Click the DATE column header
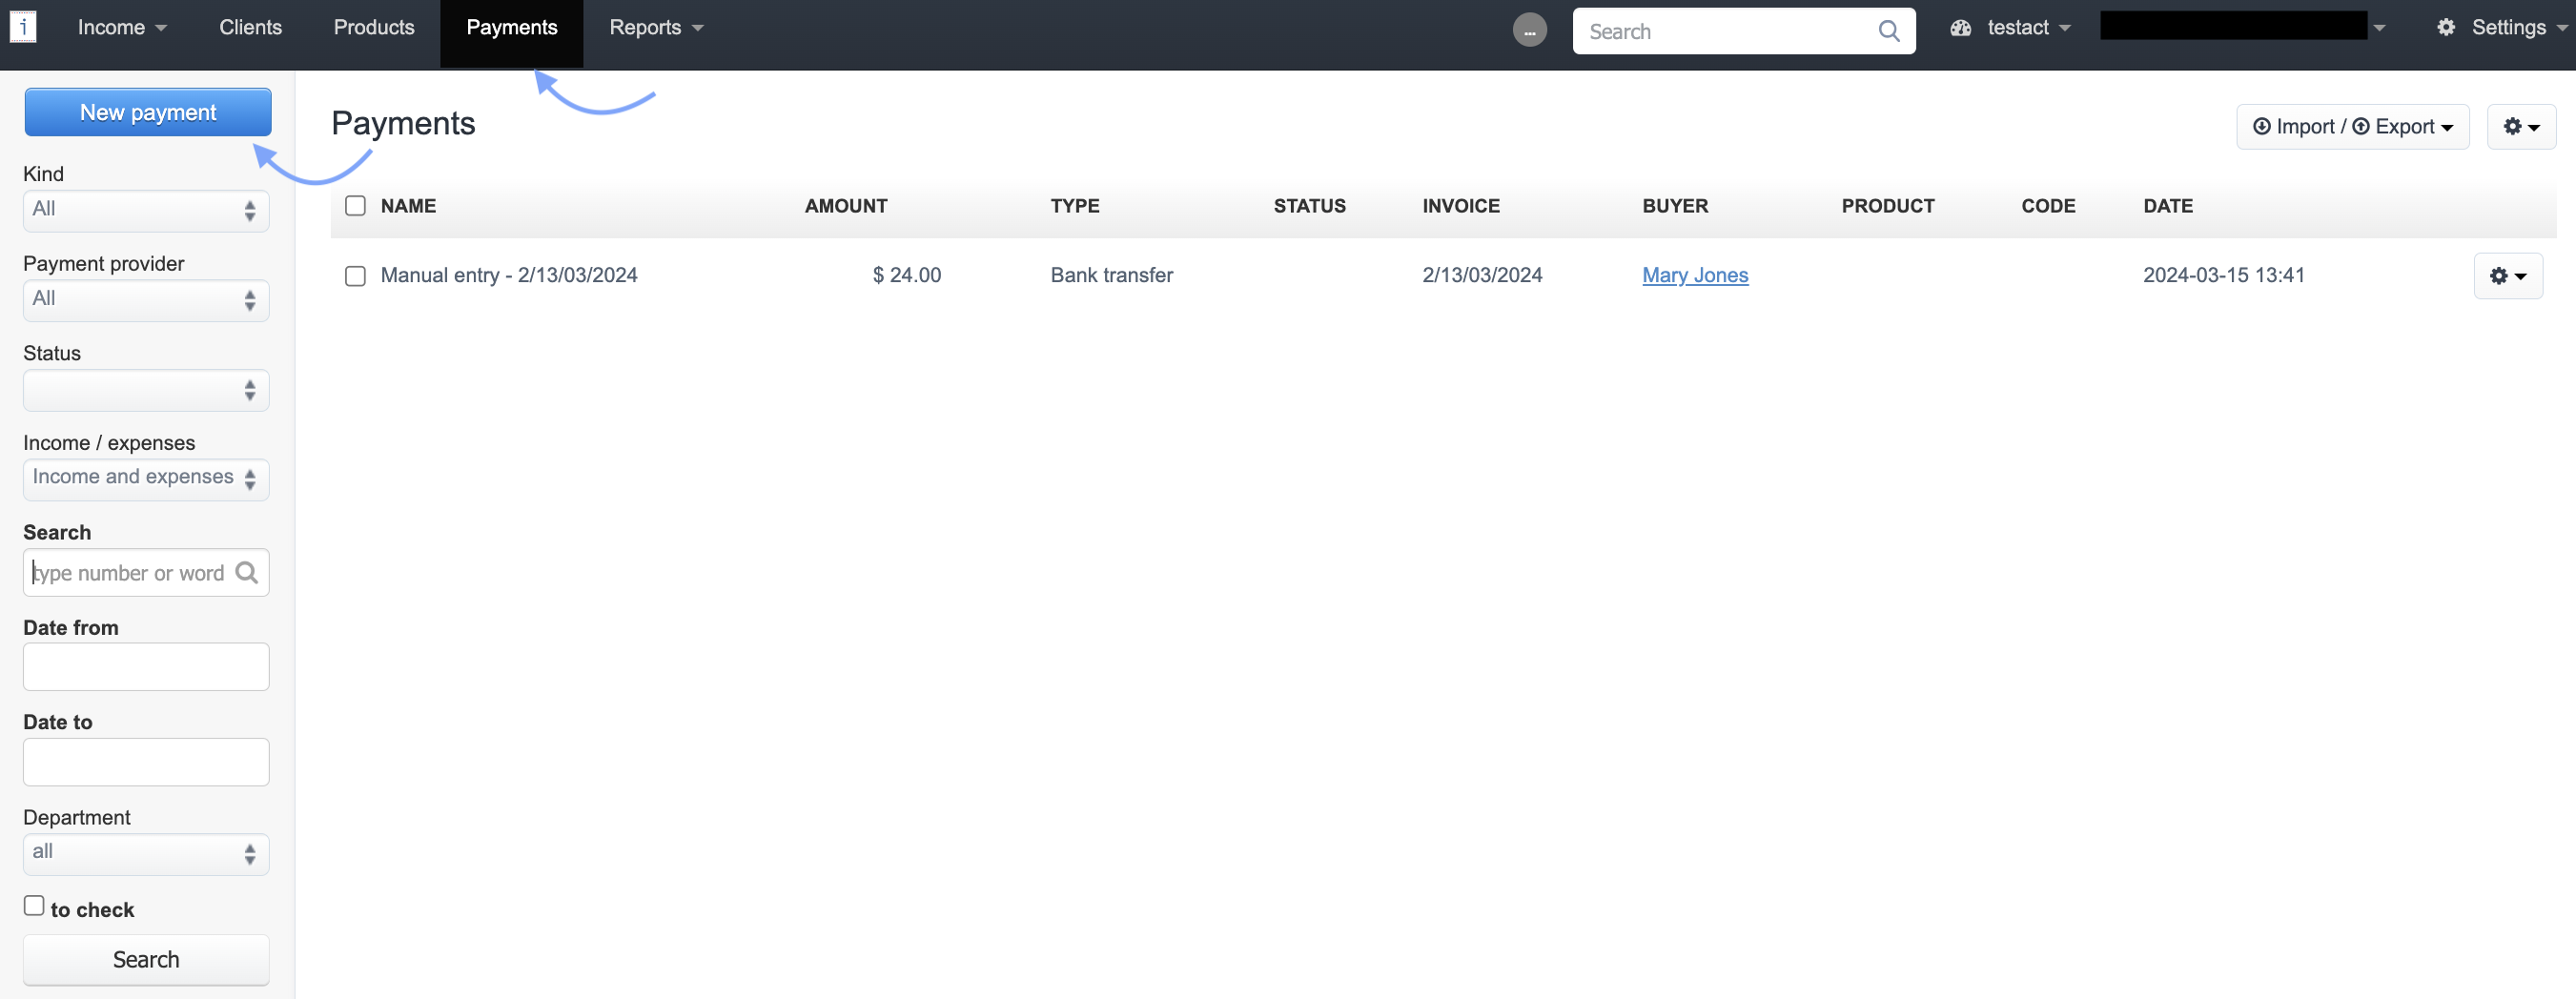2576x999 pixels. tap(2168, 206)
